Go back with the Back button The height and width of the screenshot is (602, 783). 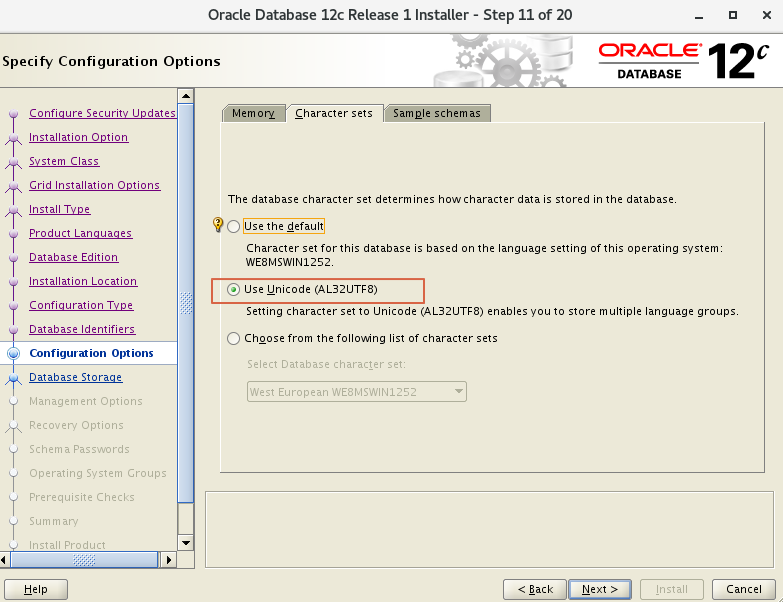[535, 589]
